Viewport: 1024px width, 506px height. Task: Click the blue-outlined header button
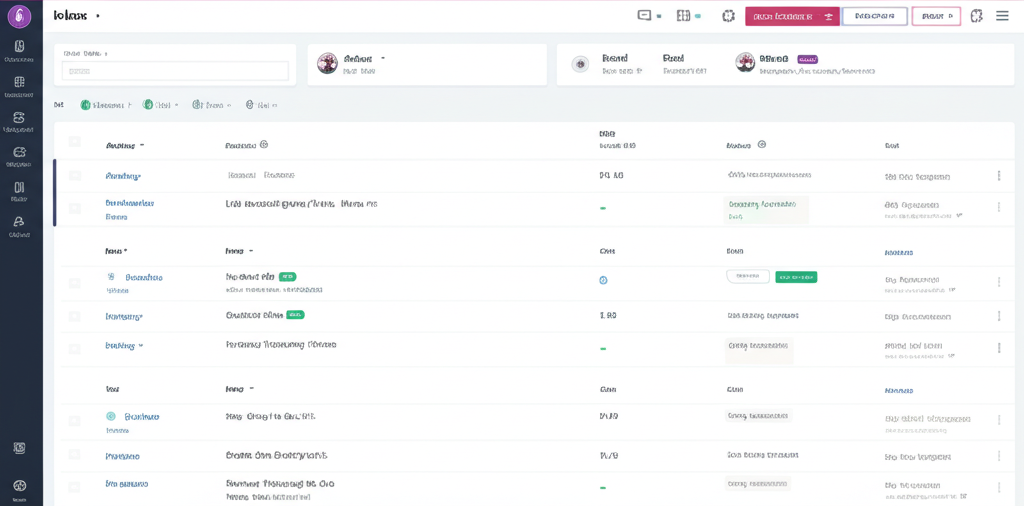pos(874,16)
